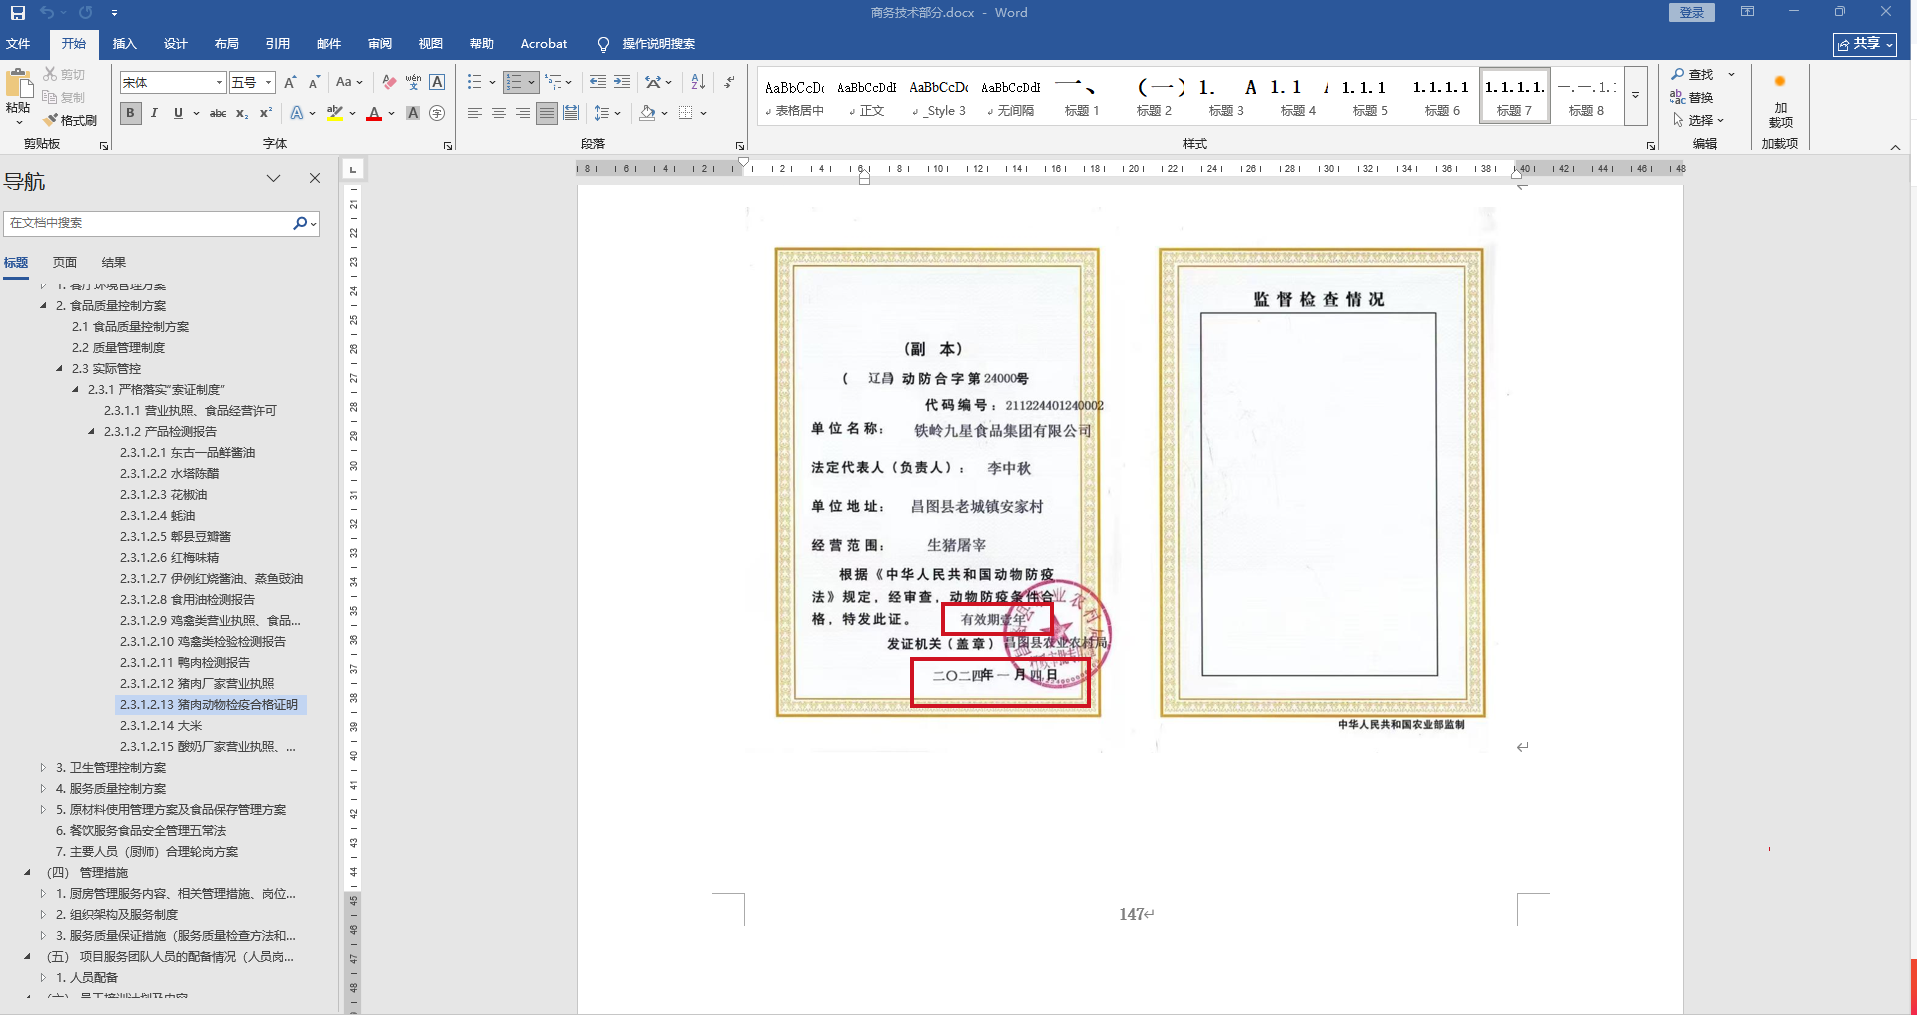
Task: Click the Paste clipboard icon
Action: [18, 83]
